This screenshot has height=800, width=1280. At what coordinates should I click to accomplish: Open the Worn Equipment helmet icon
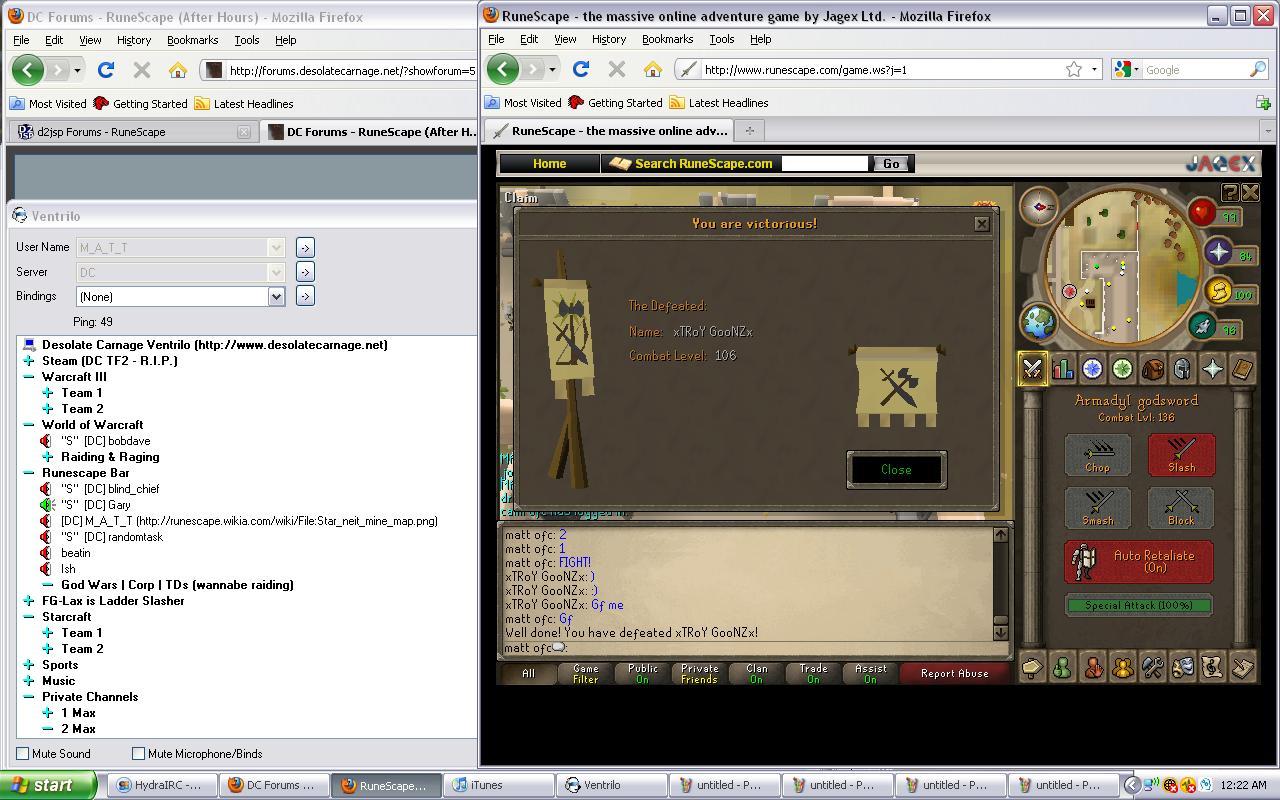click(1183, 369)
